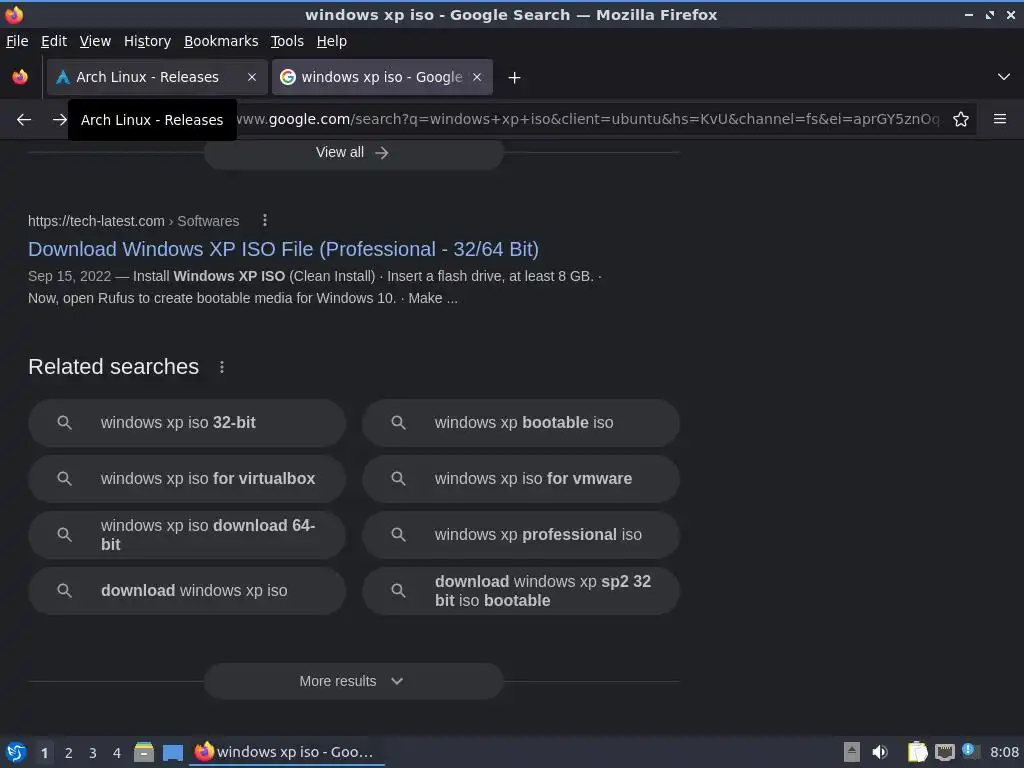Open the Bookmarks menu
This screenshot has height=768, width=1024.
[221, 41]
